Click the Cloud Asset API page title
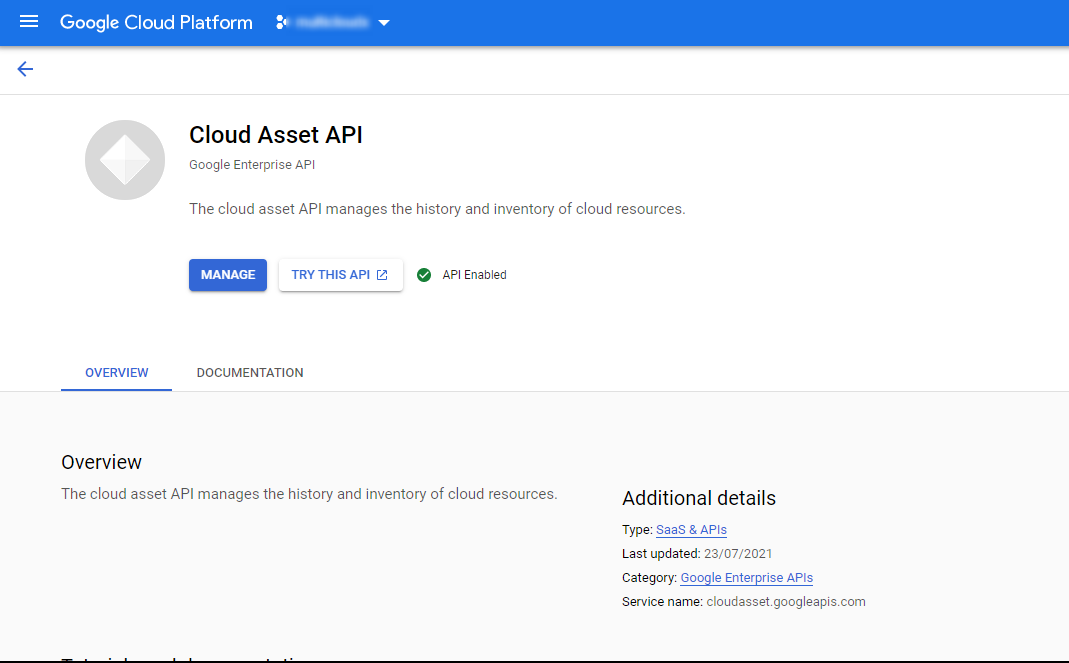Image resolution: width=1069 pixels, height=663 pixels. 276,135
